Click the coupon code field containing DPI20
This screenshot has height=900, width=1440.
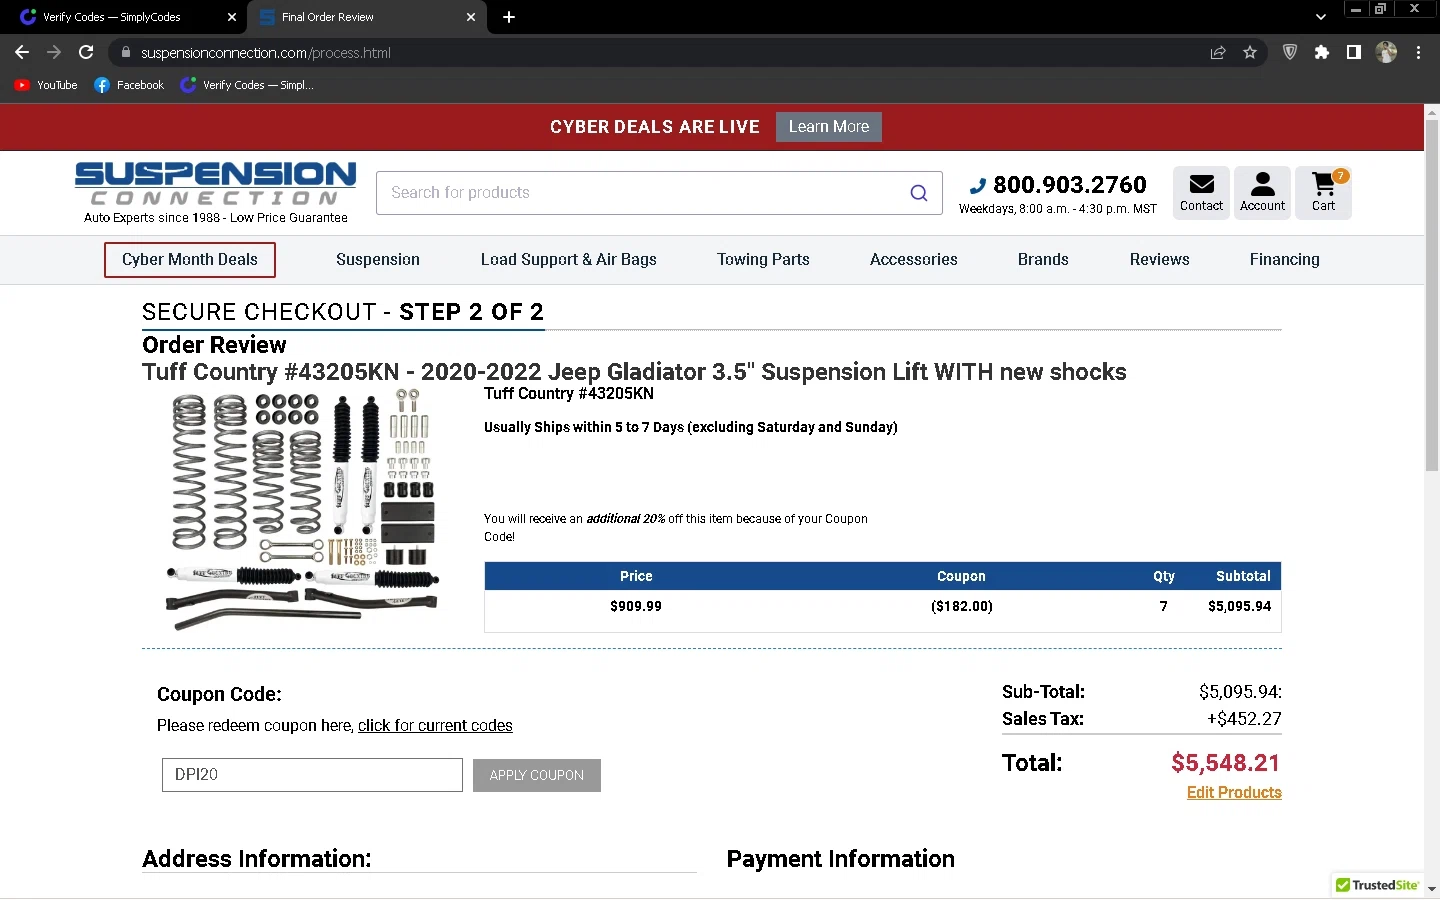click(x=312, y=775)
